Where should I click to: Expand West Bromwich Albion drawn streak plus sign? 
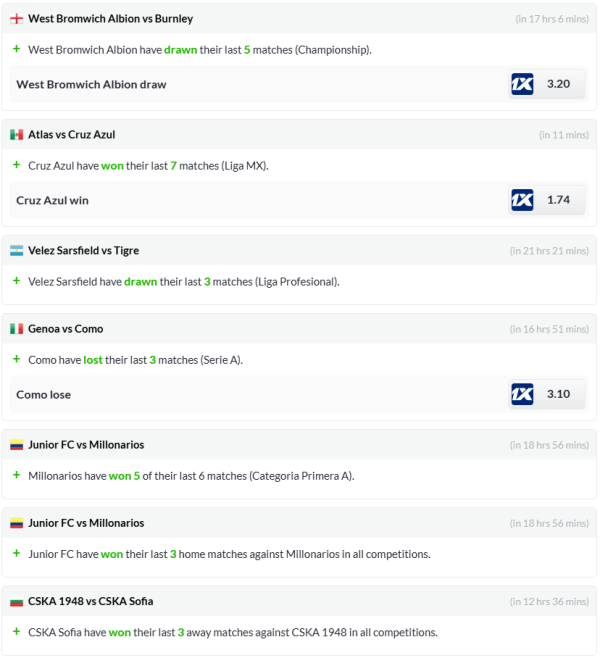click(16, 49)
